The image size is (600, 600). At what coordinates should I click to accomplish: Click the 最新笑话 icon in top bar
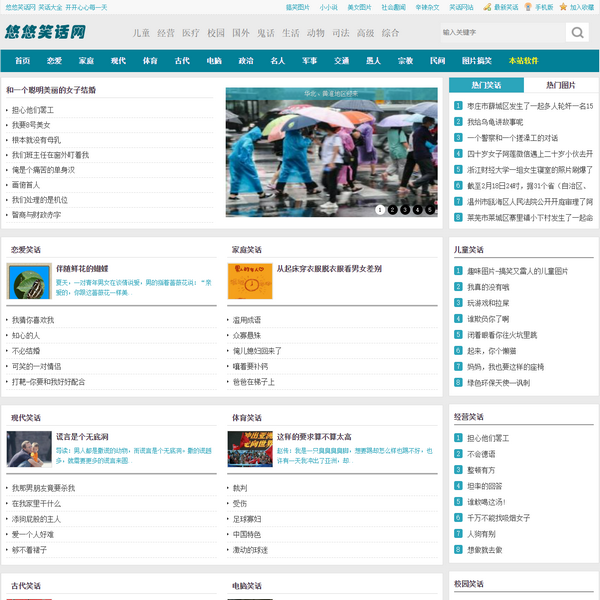(x=485, y=6)
